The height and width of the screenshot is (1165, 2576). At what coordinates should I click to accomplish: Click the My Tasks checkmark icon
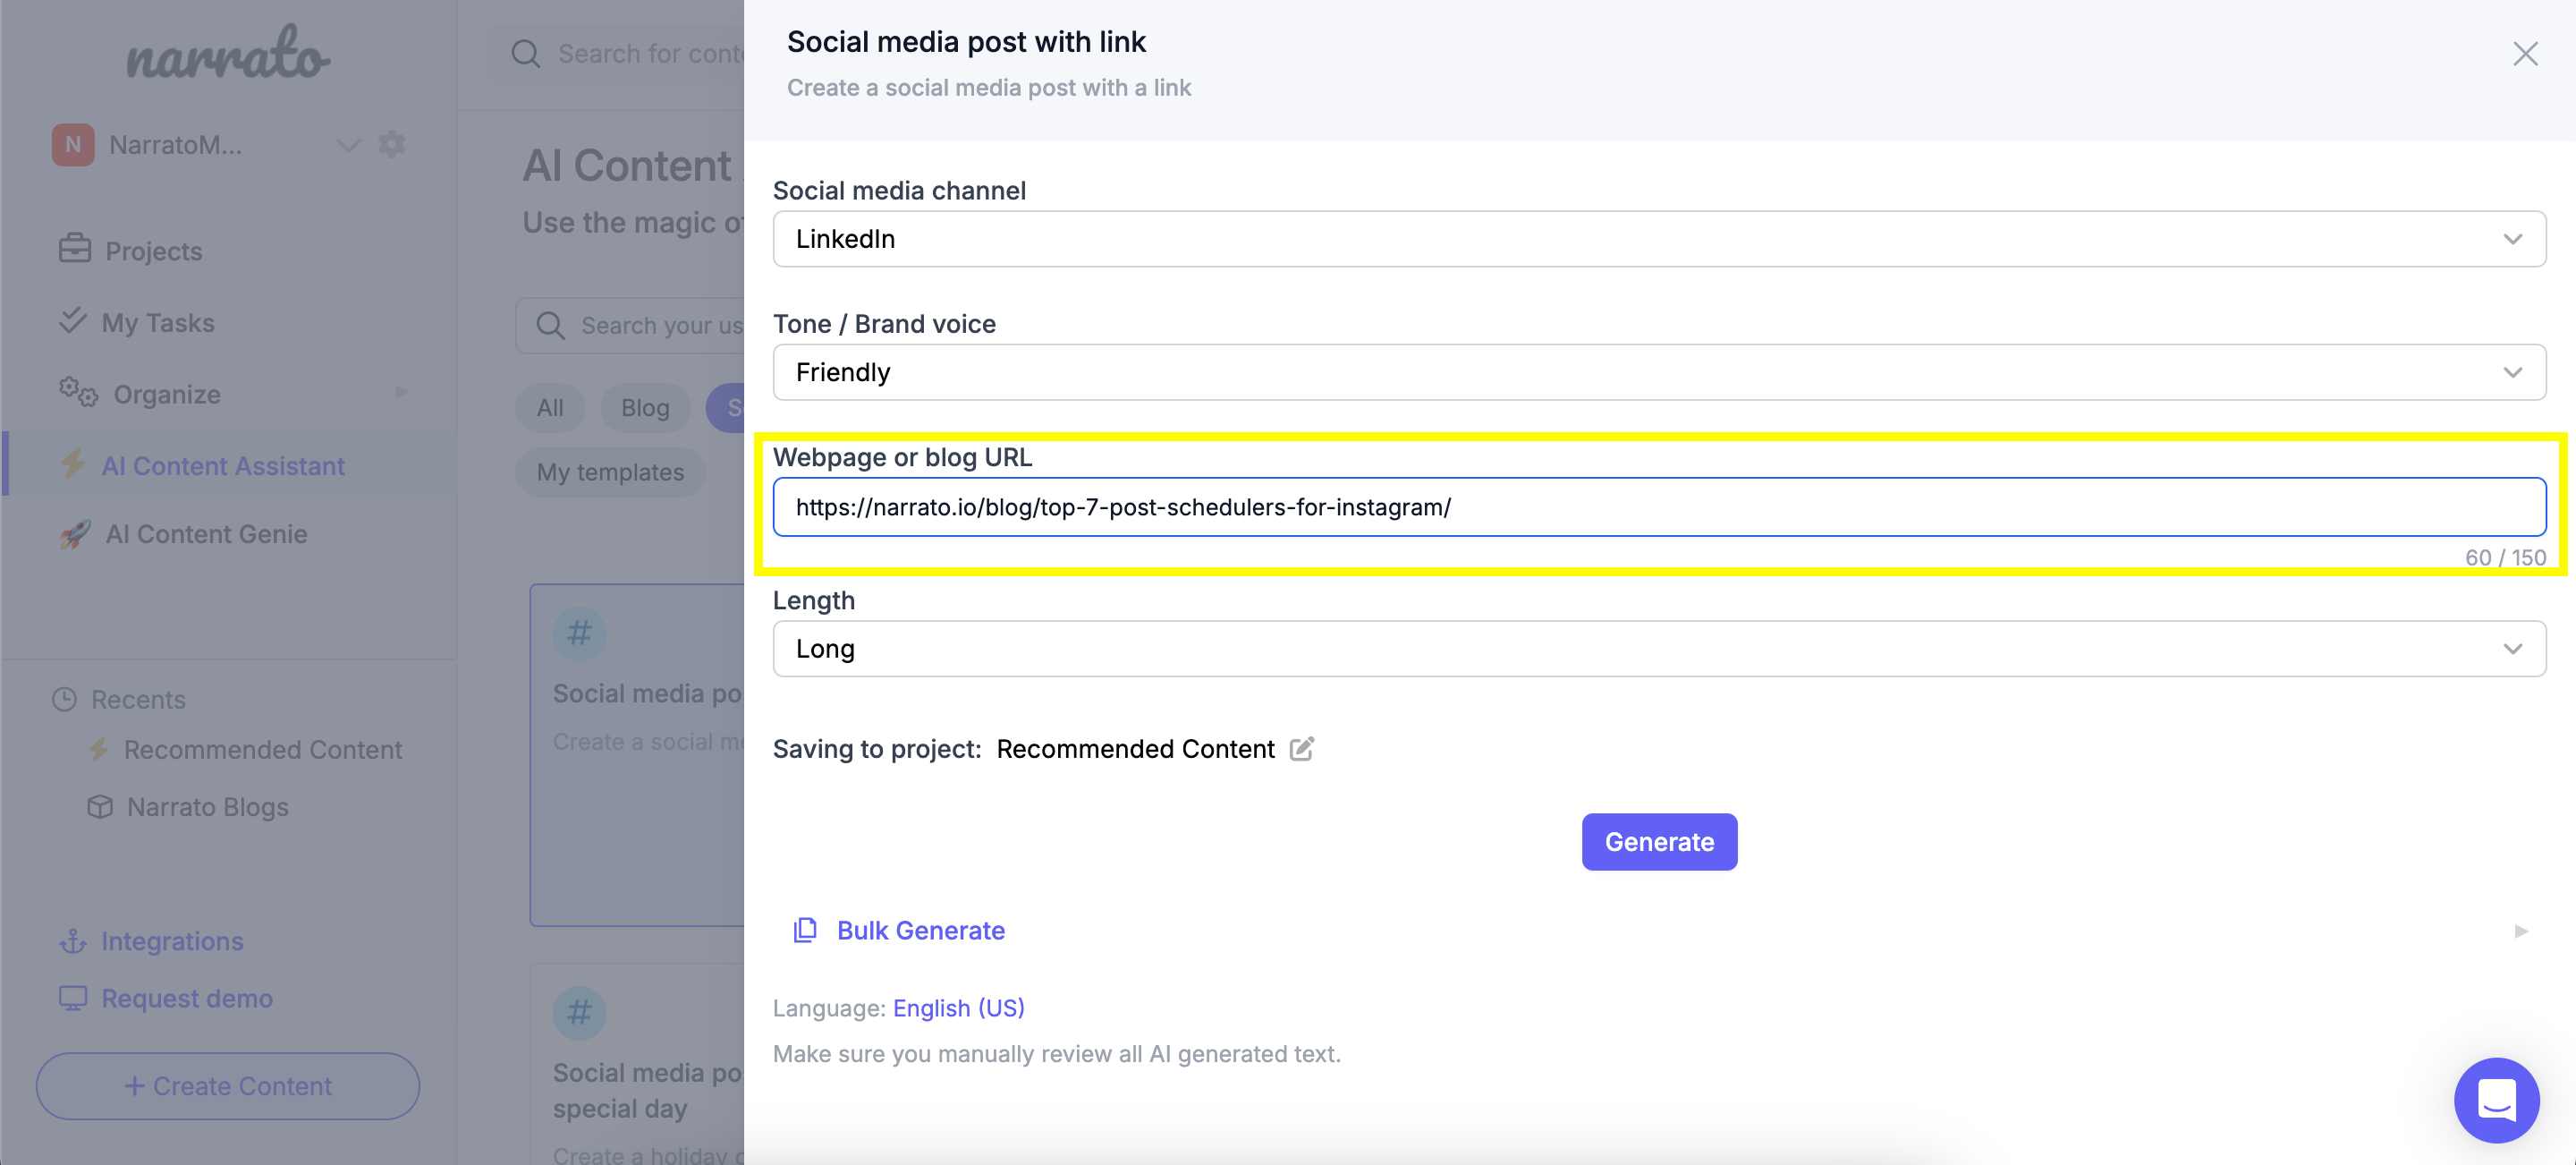(73, 320)
